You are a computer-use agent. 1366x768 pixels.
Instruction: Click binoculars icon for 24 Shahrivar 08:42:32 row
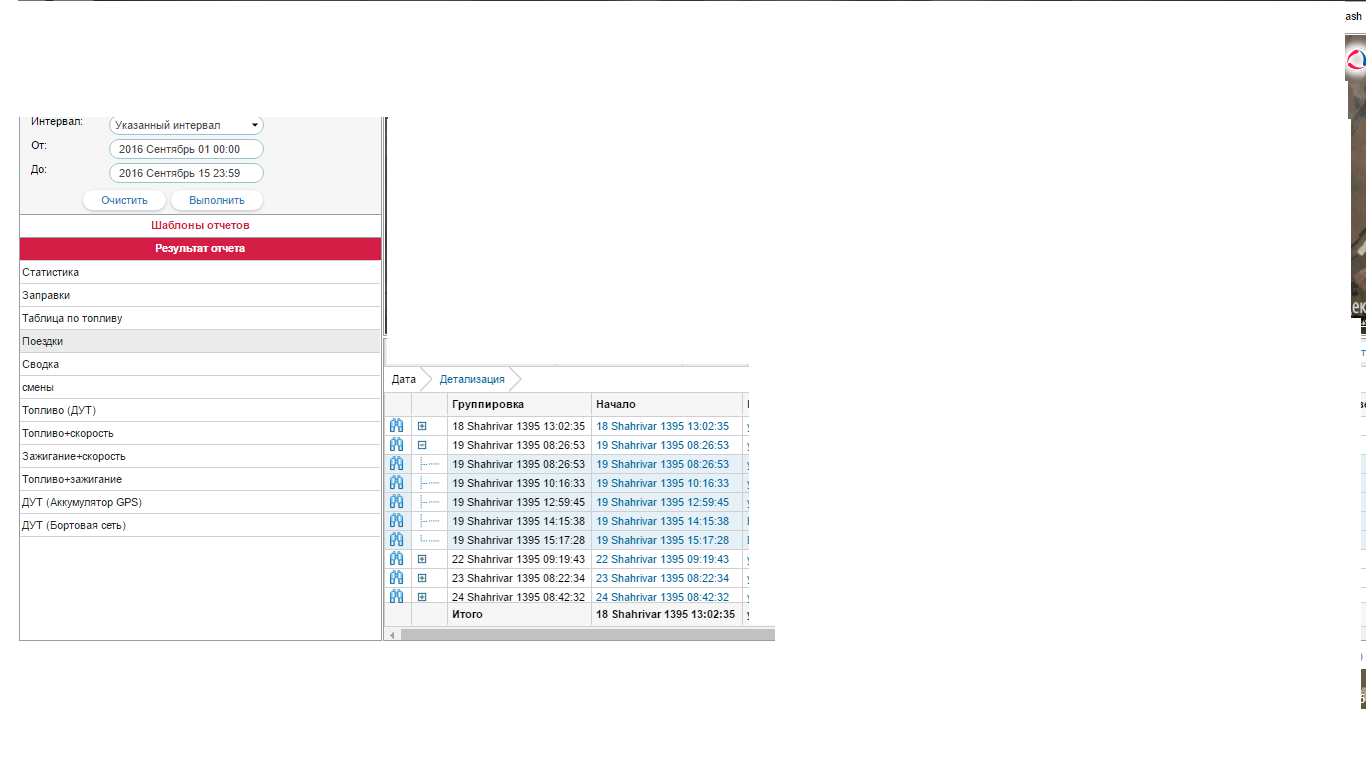click(x=396, y=596)
